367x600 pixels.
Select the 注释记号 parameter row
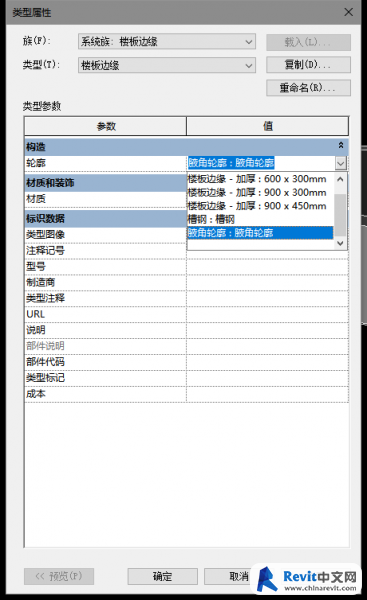pos(105,251)
